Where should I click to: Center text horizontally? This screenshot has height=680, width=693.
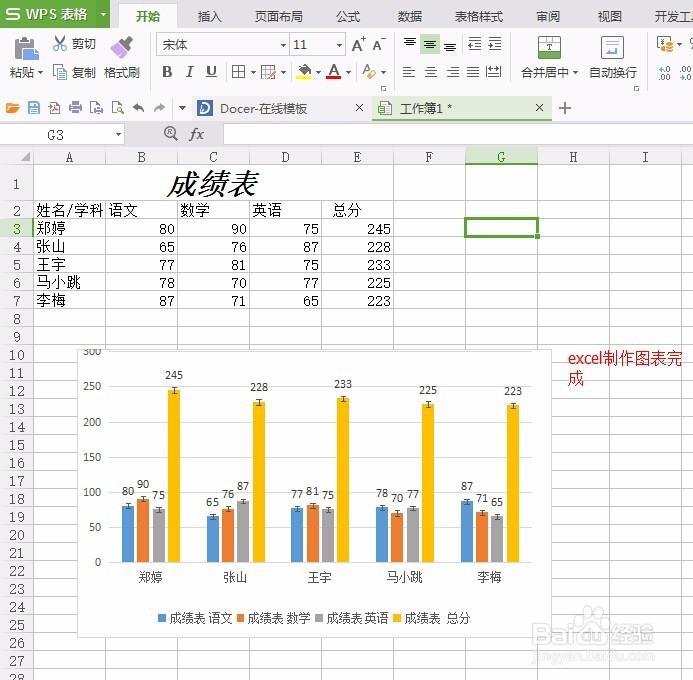[x=430, y=72]
